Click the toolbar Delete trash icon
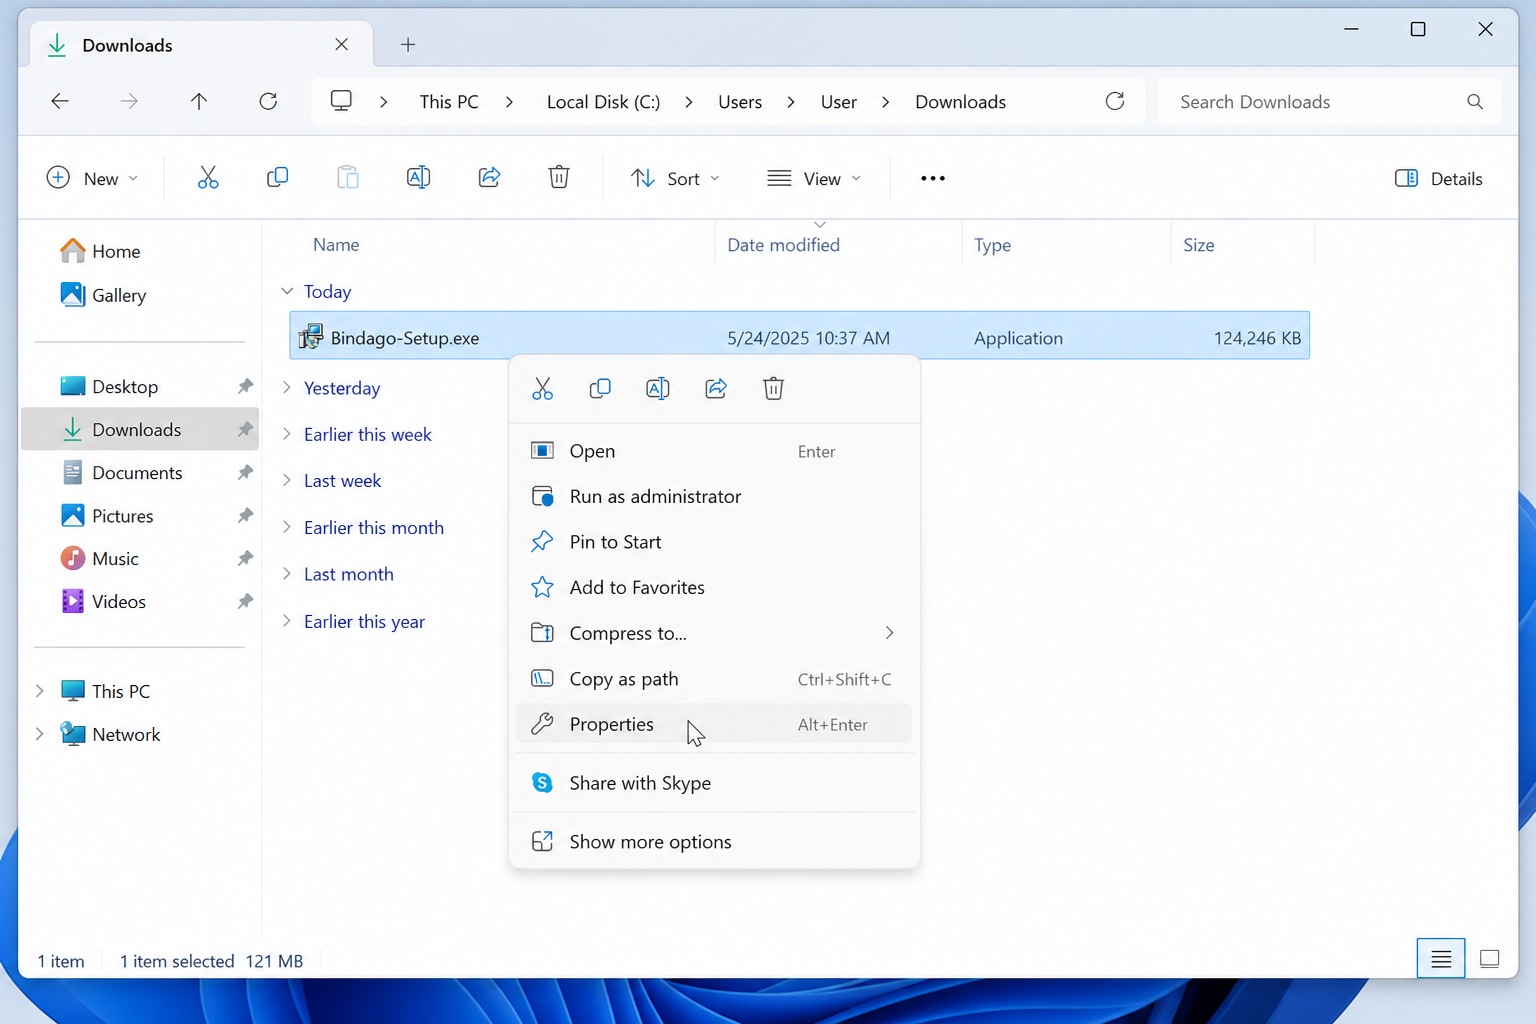The width and height of the screenshot is (1536, 1024). coord(559,178)
